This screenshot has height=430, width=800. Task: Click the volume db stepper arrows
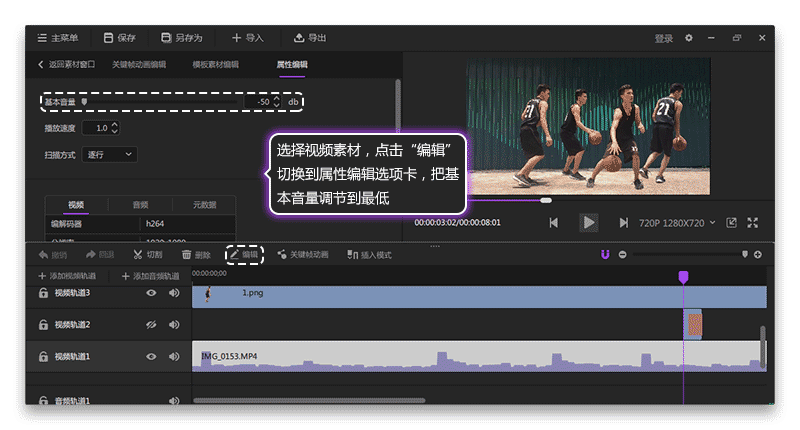coord(277,102)
